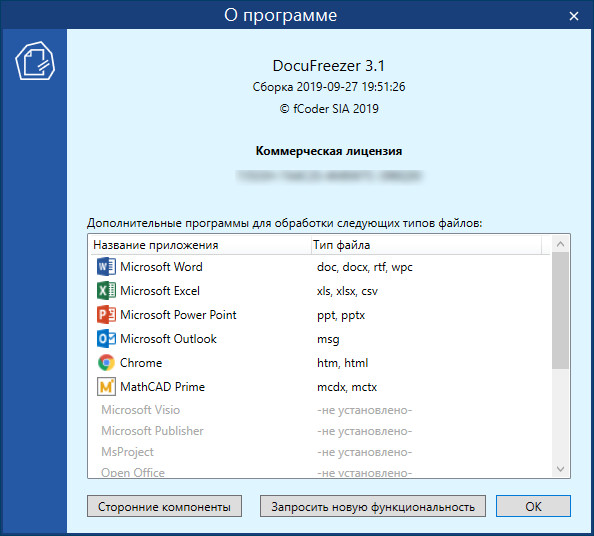Click the 'DocuFreezer 3.1' title text
This screenshot has width=594, height=536.
[x=329, y=66]
